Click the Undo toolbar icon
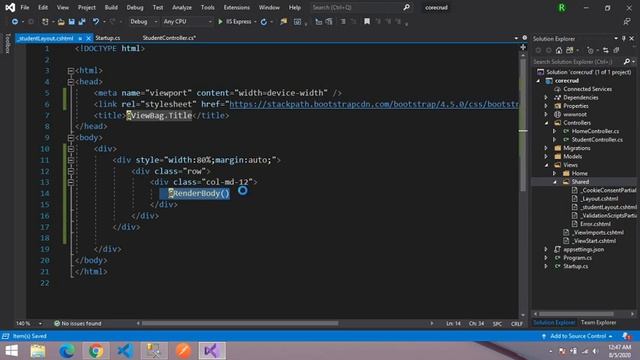Screen dimensions: 640x360 point(96,22)
